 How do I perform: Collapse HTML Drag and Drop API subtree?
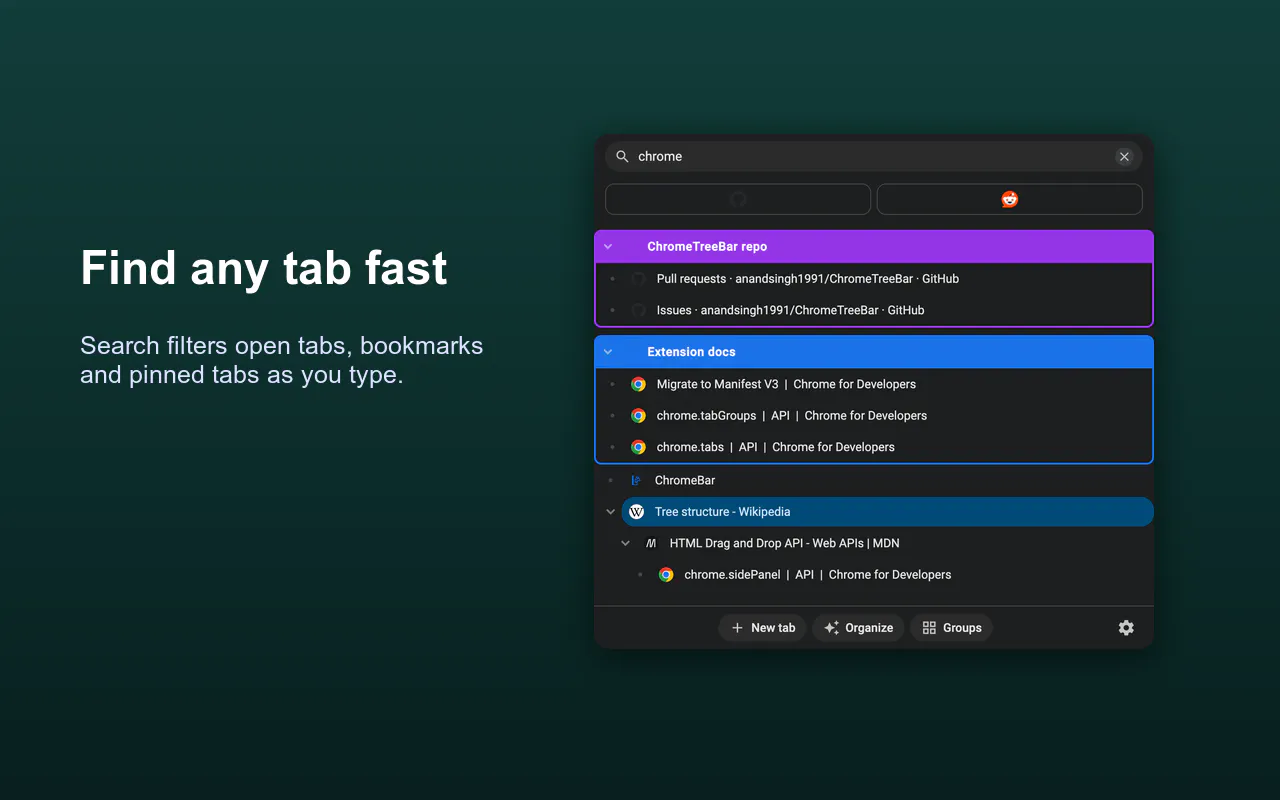[625, 544]
